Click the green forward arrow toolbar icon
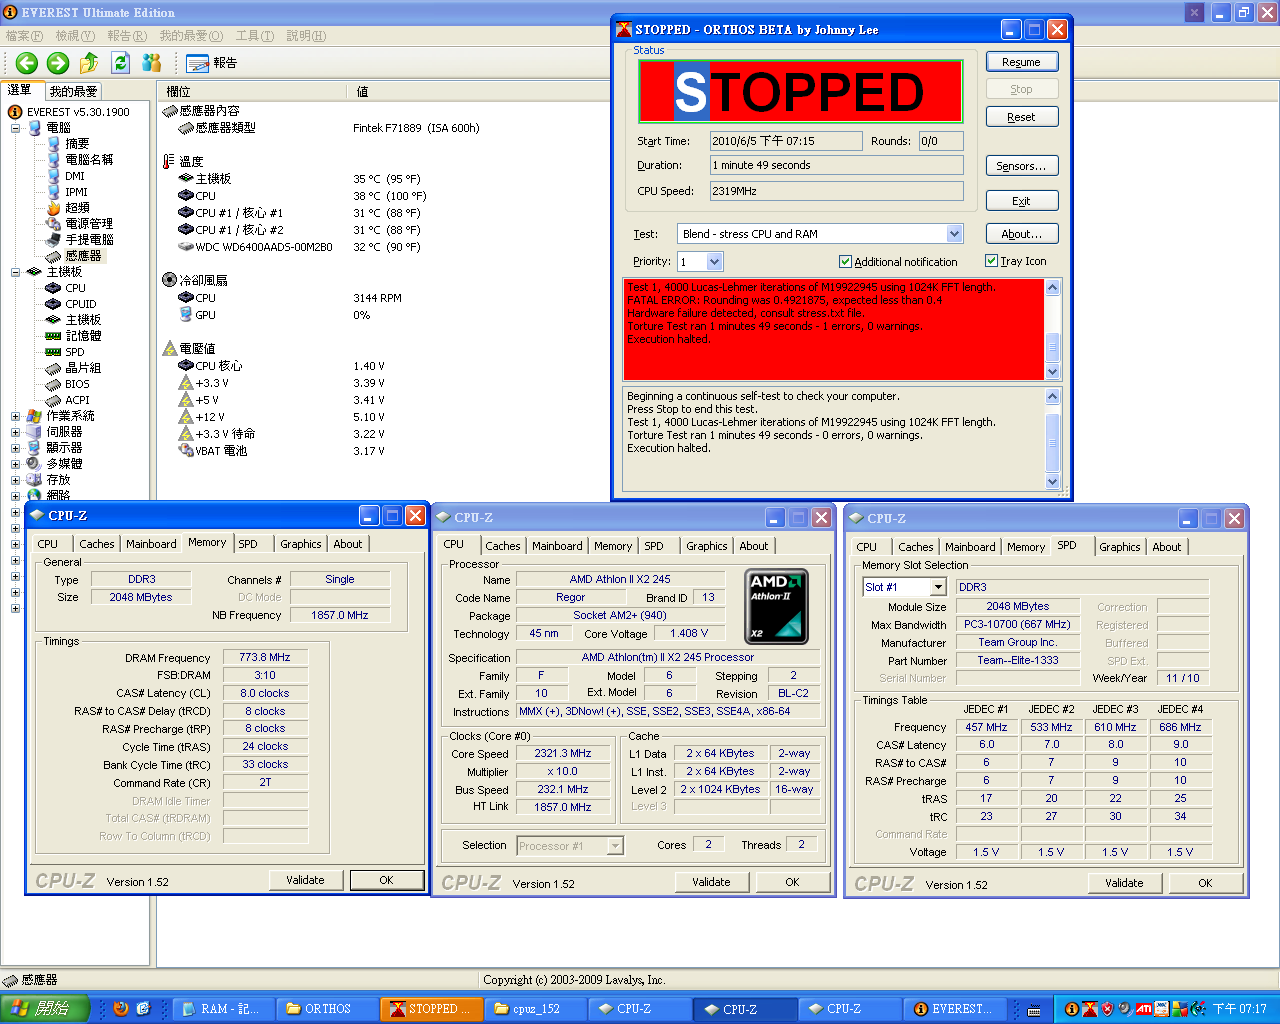Image resolution: width=1280 pixels, height=1024 pixels. tap(58, 63)
